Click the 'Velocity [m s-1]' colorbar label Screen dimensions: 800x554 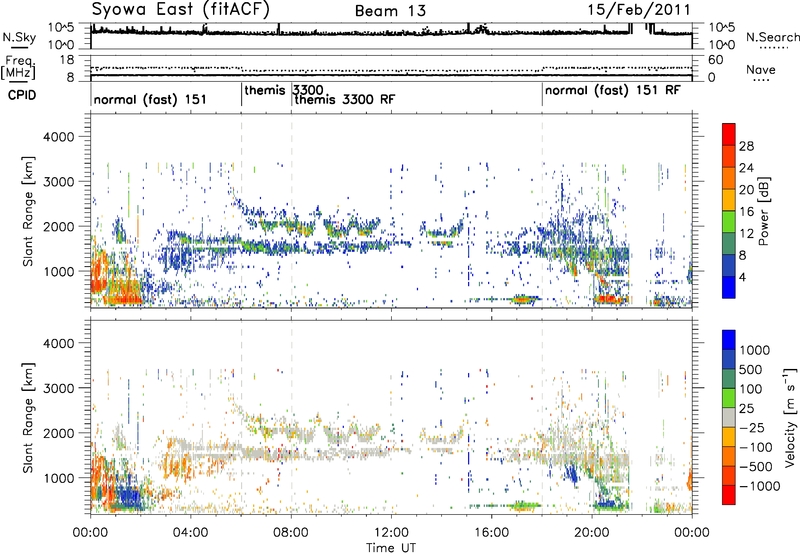coord(790,417)
